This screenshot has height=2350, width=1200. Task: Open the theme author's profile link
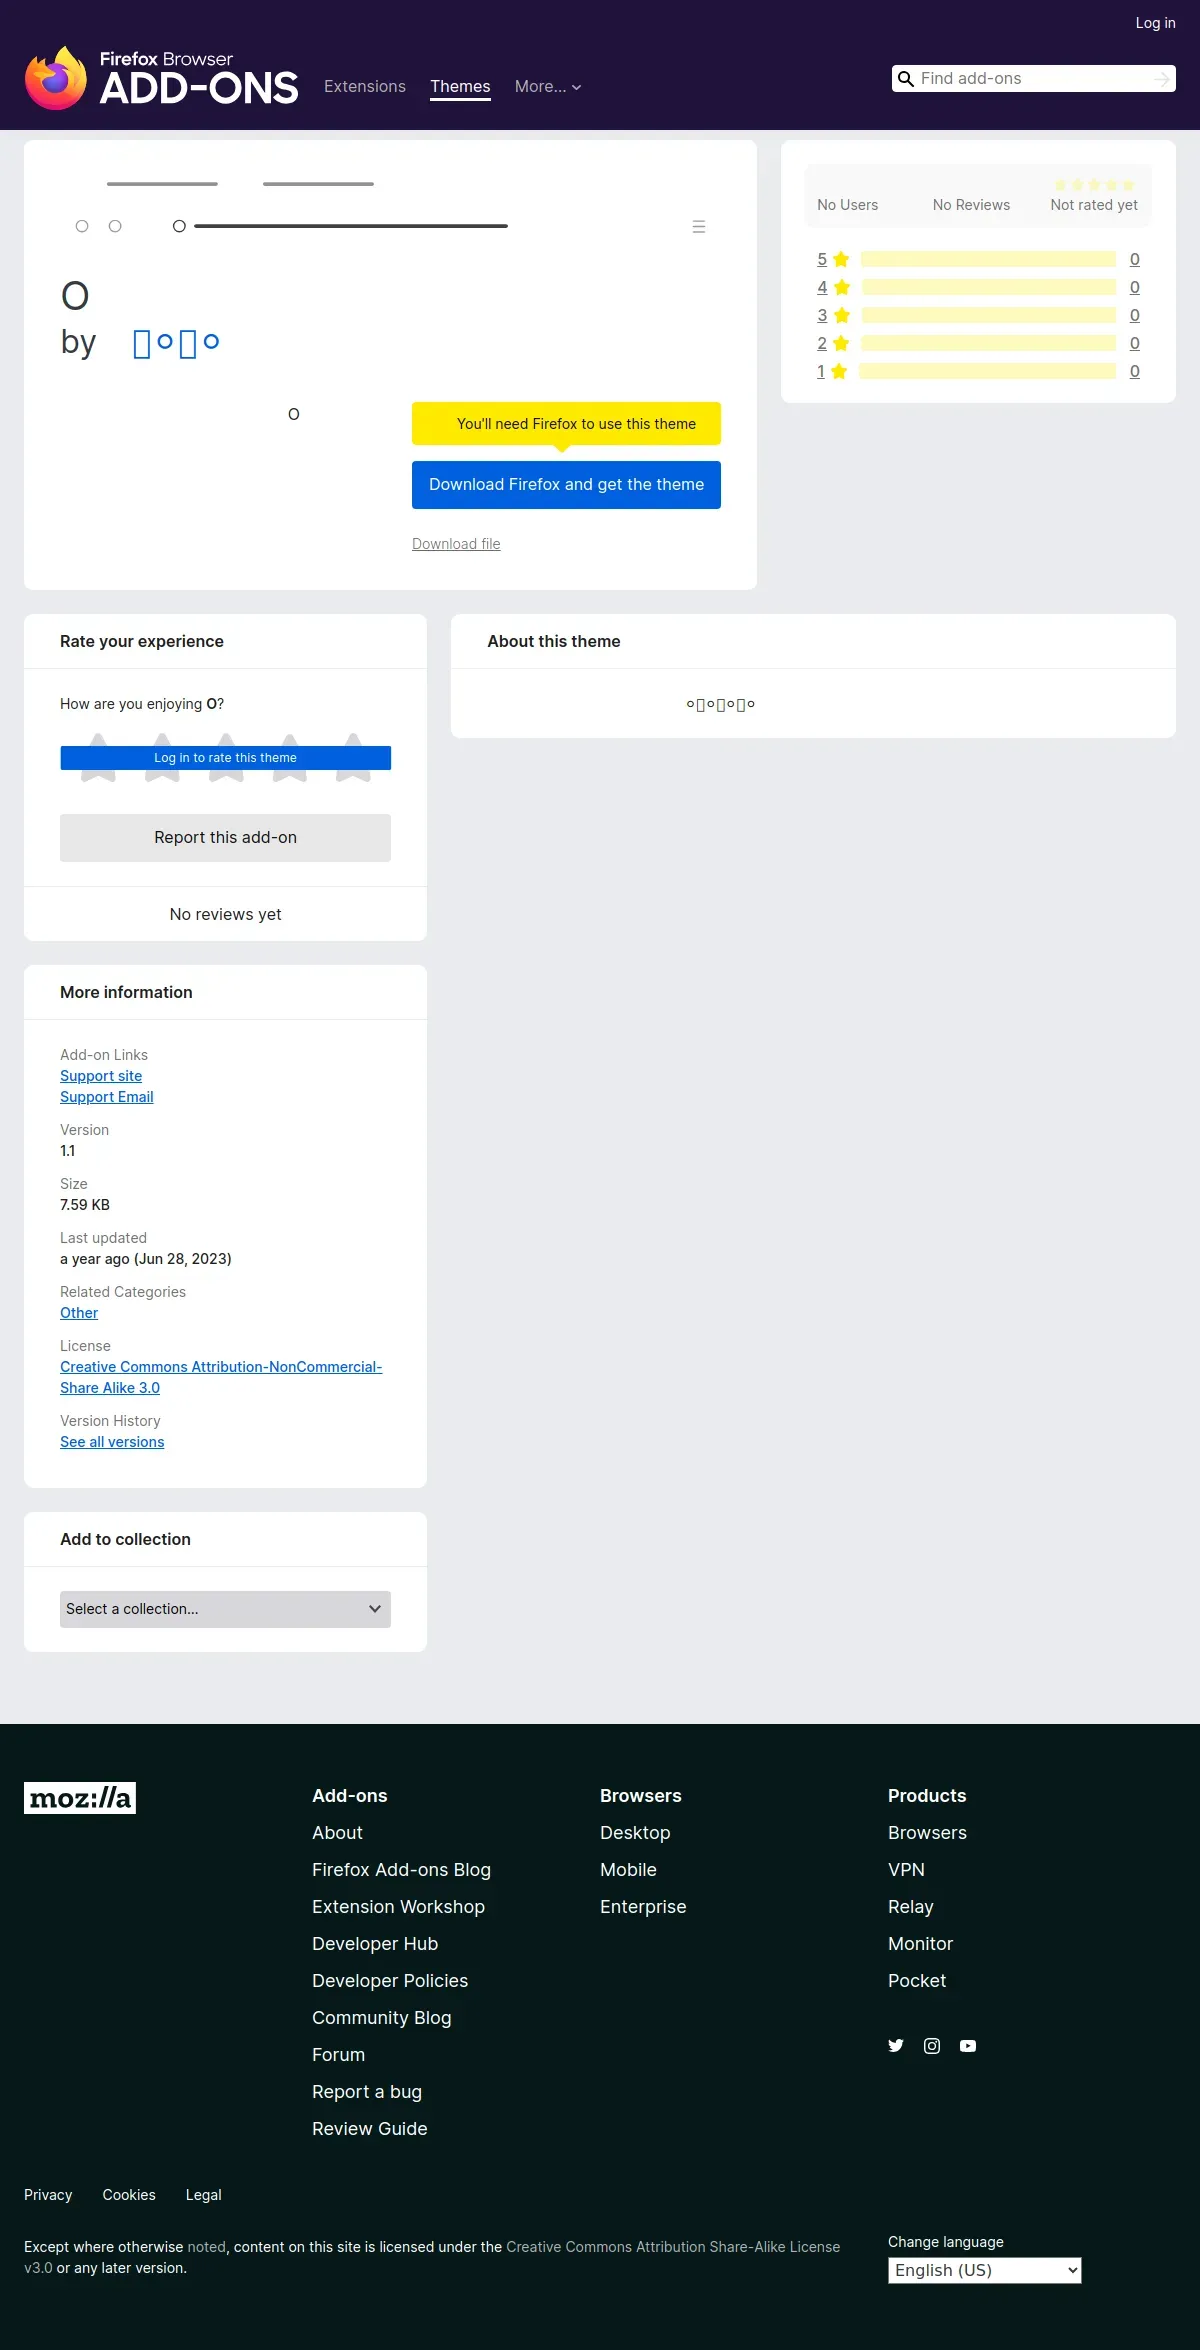176,343
